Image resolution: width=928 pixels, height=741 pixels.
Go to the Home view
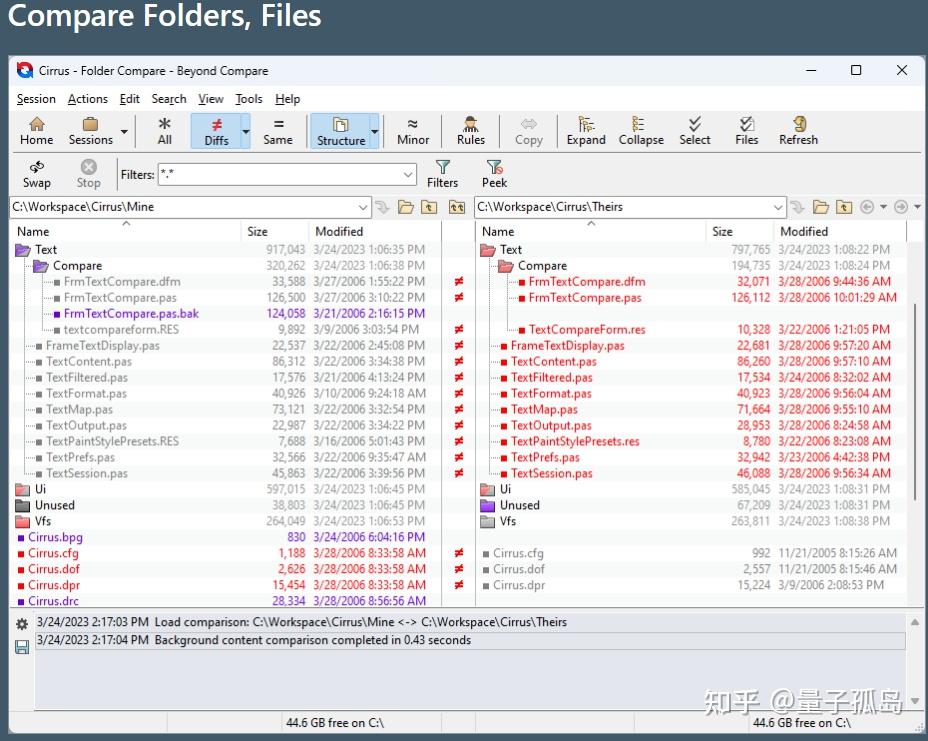coord(37,131)
